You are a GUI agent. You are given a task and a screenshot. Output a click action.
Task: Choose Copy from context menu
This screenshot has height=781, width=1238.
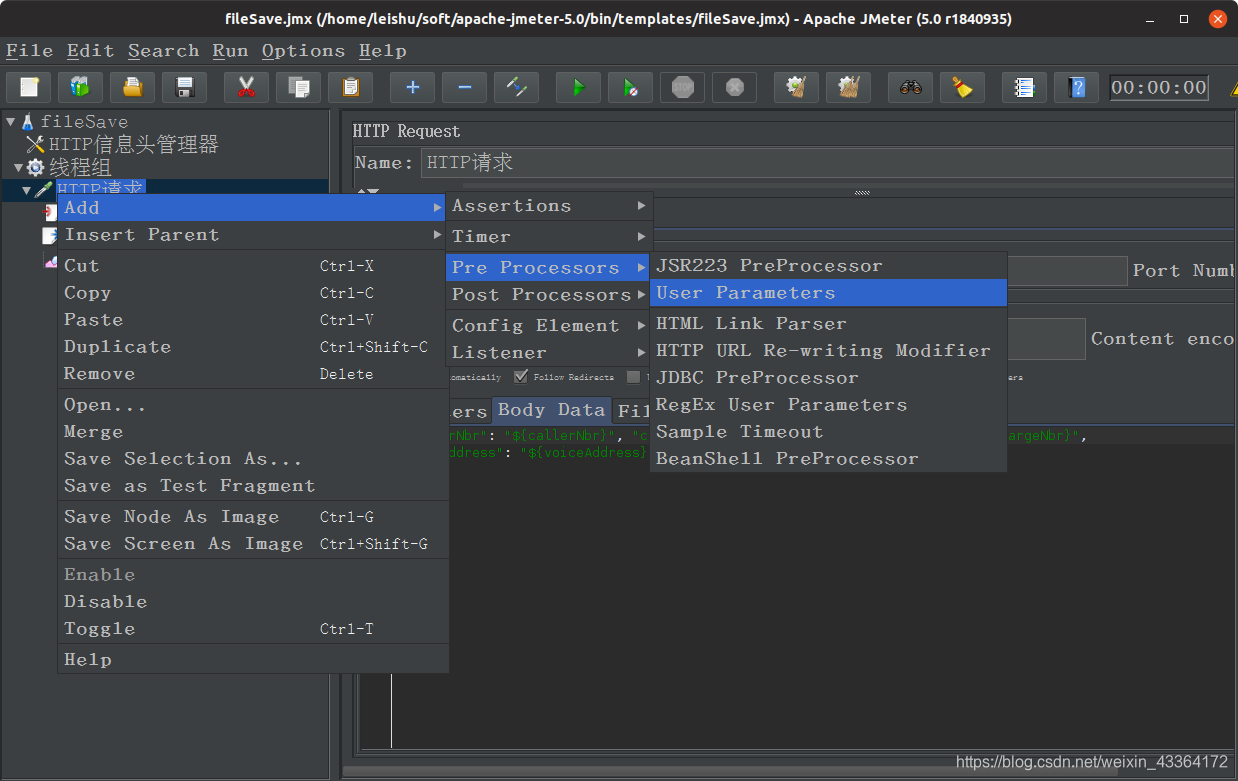coord(253,293)
